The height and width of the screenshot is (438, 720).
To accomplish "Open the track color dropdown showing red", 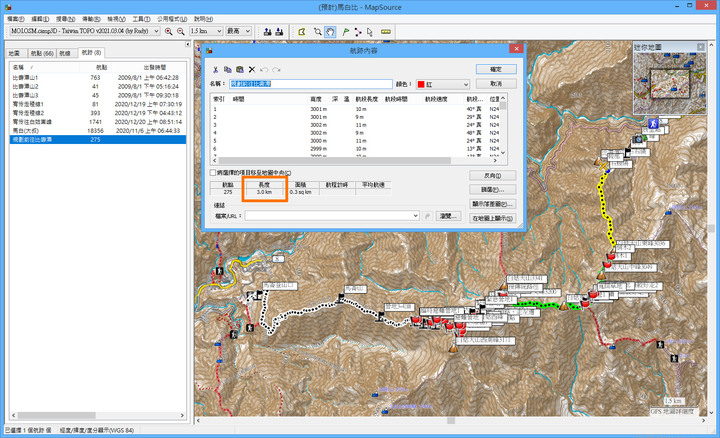I will [466, 84].
